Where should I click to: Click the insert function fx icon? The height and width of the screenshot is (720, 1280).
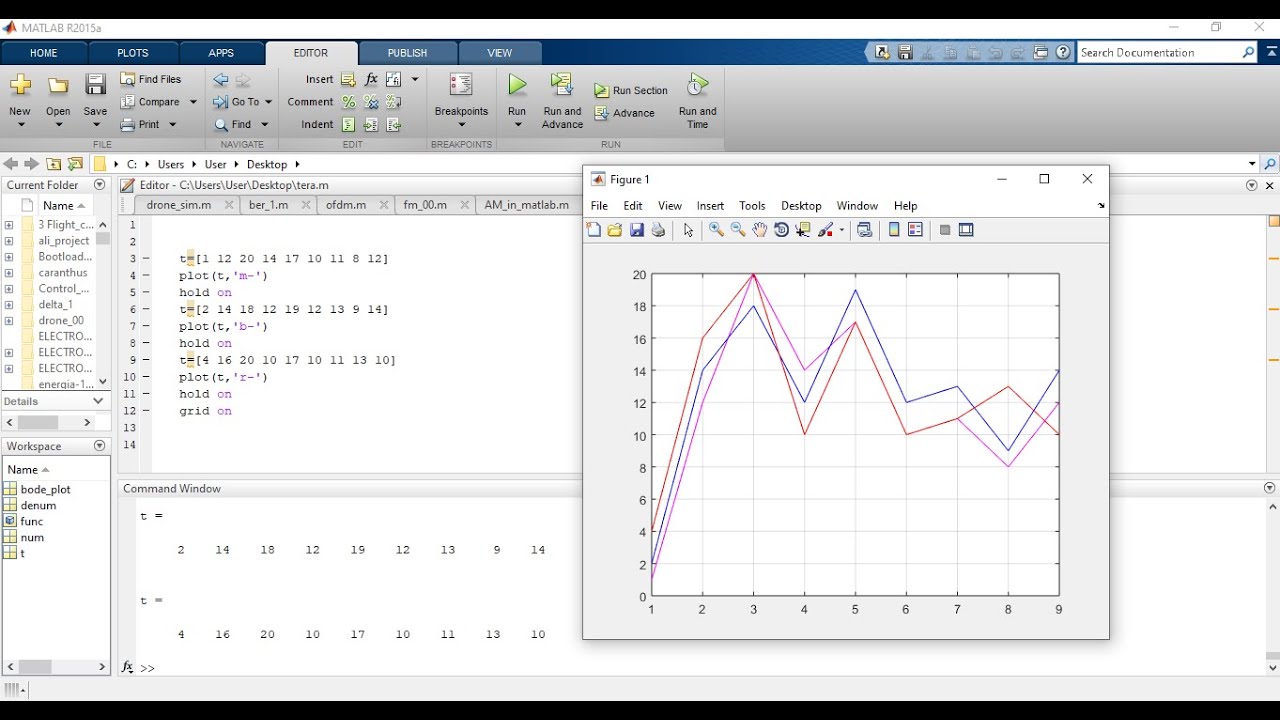click(x=371, y=79)
